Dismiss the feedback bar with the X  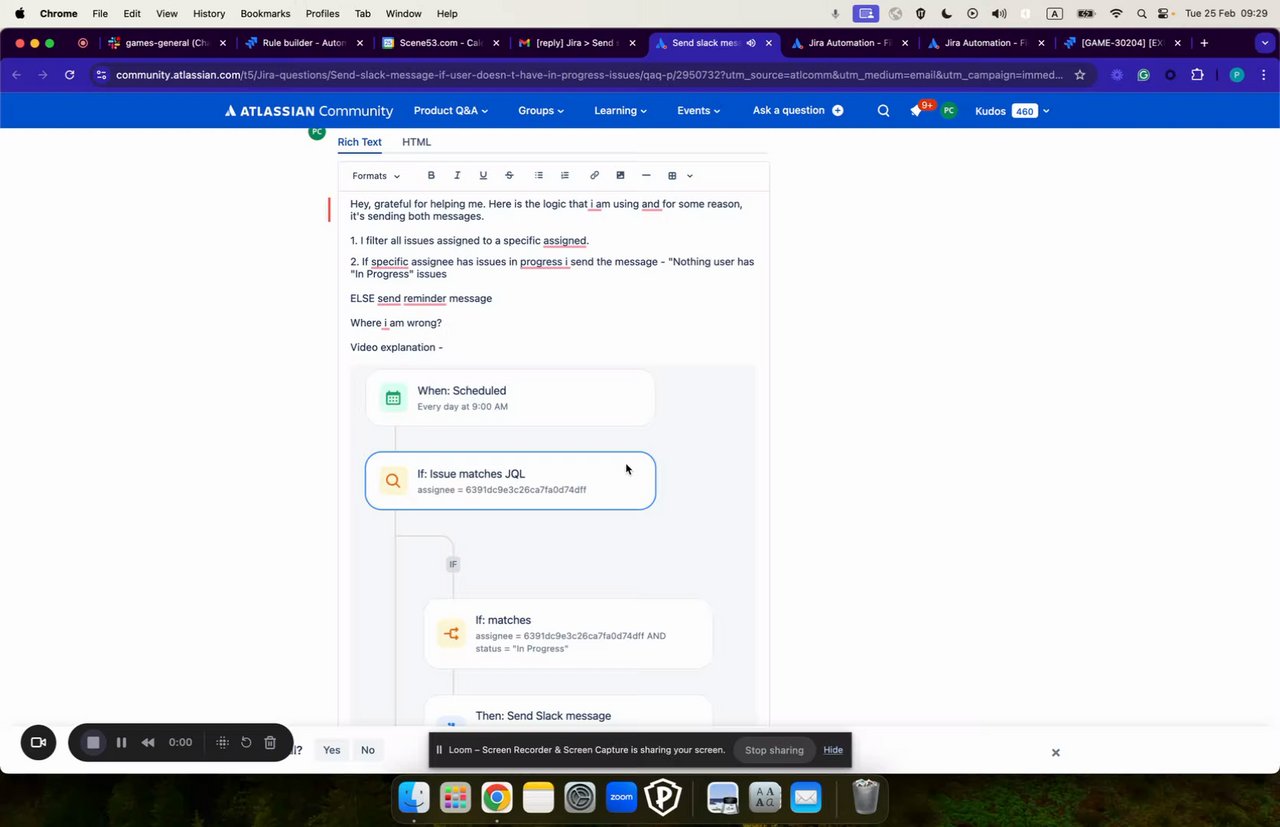click(x=1055, y=753)
